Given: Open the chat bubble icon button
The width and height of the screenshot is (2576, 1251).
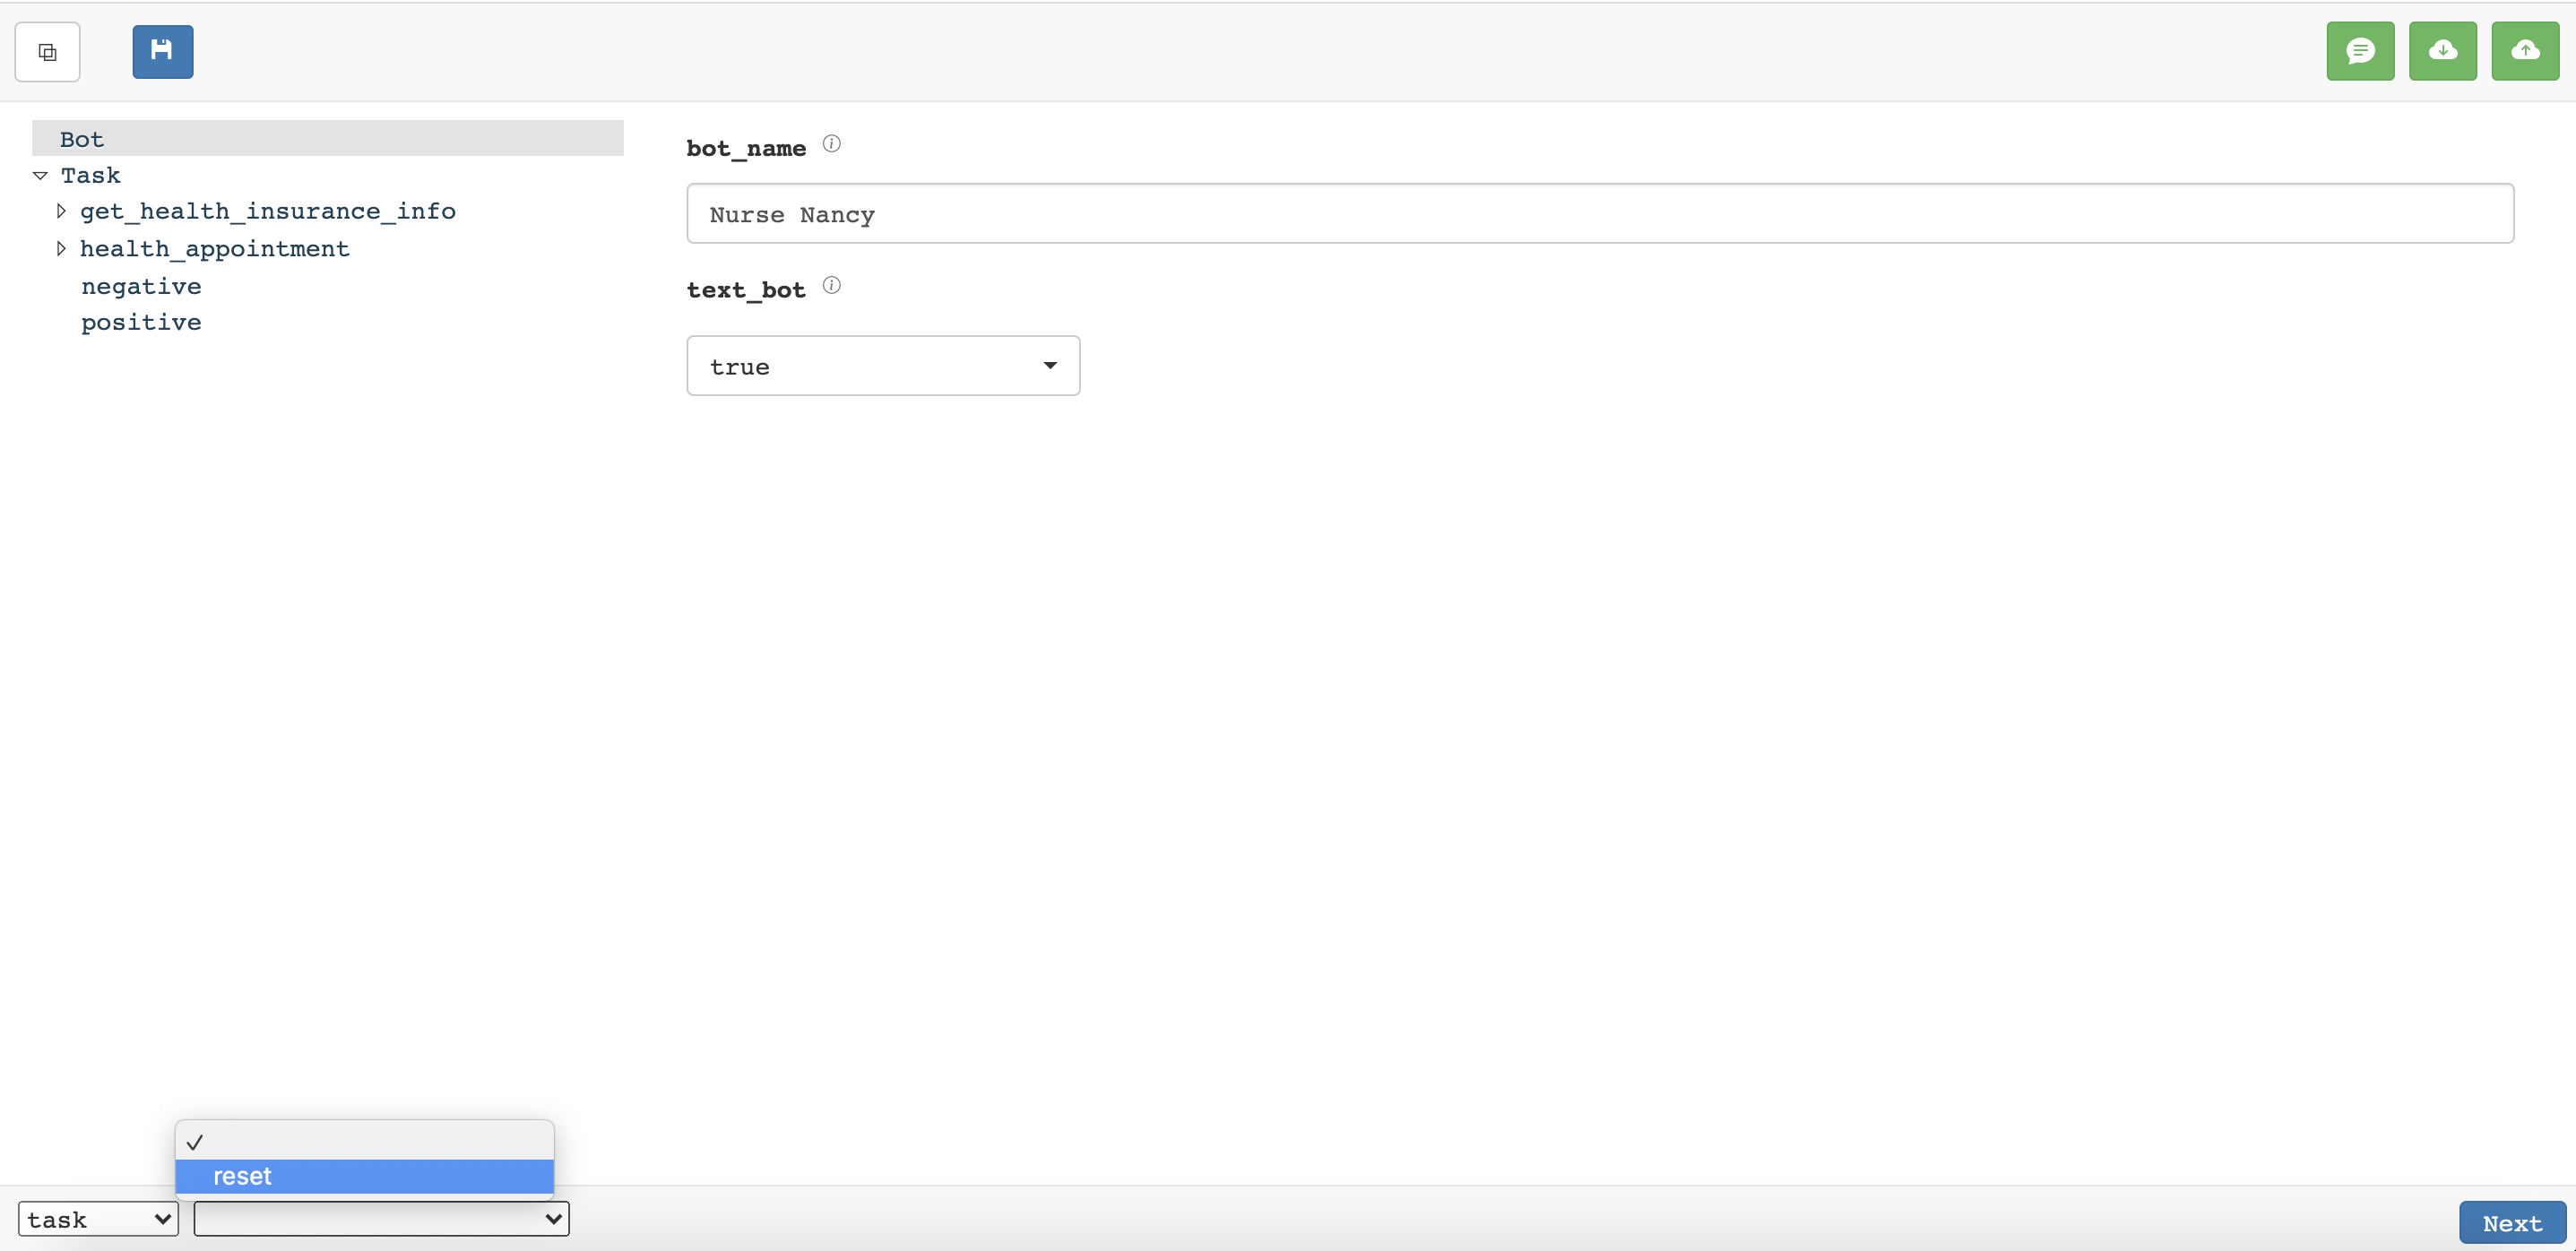Looking at the screenshot, I should click(x=2360, y=51).
